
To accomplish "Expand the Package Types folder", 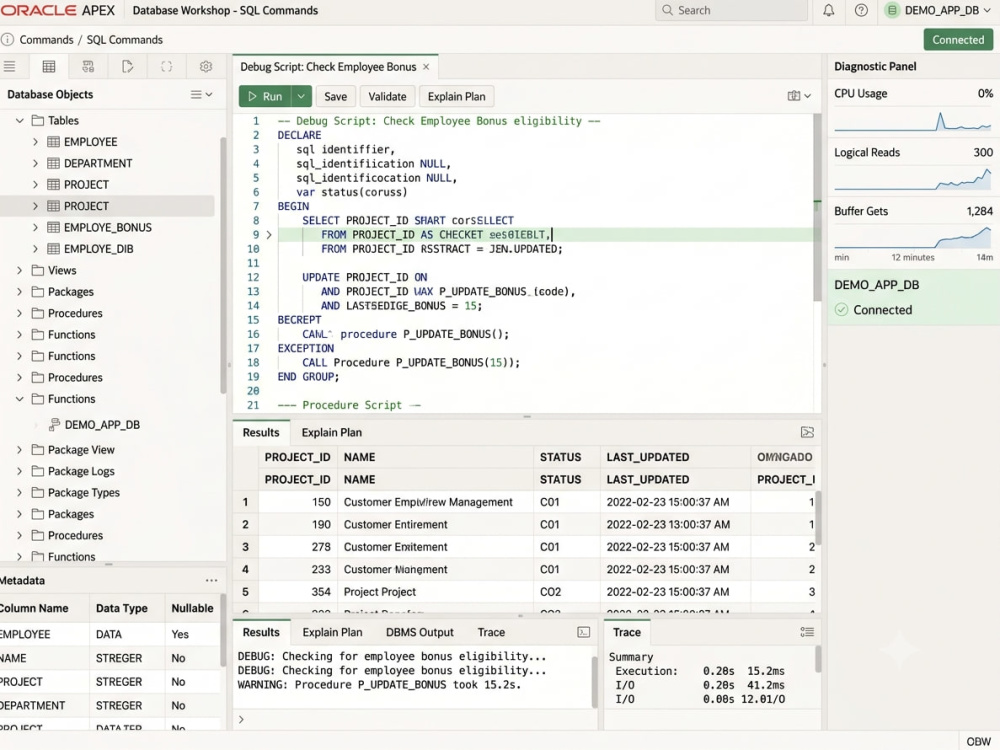I will tap(19, 492).
